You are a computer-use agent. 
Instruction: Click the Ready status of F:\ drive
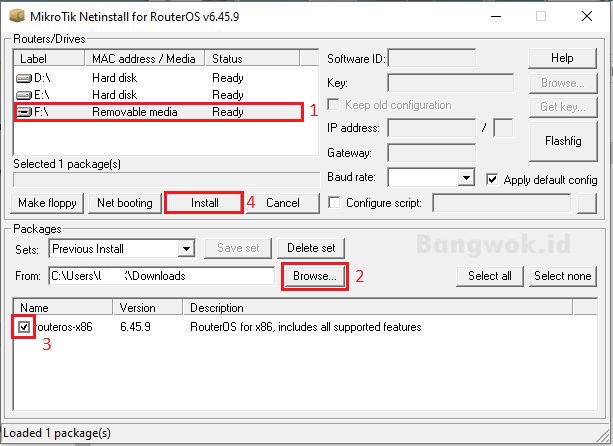pyautogui.click(x=228, y=112)
